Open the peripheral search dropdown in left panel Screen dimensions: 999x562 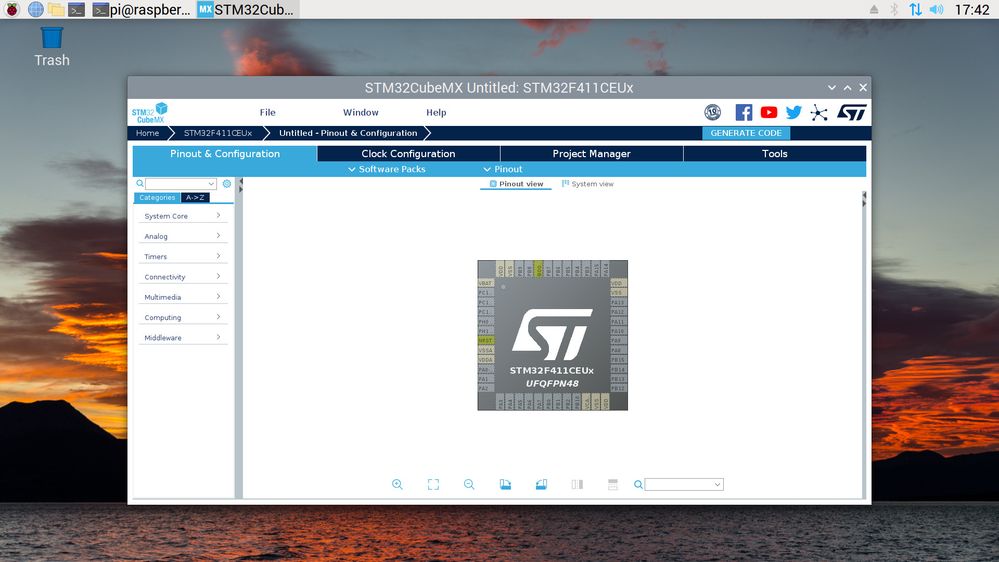tap(211, 184)
